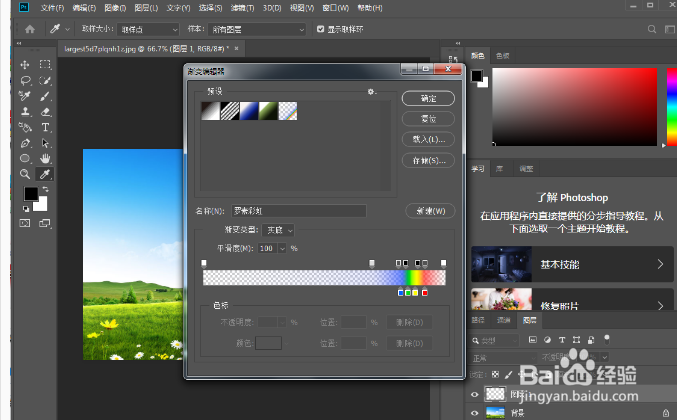
Task: Select the Hand tool
Action: (45, 158)
